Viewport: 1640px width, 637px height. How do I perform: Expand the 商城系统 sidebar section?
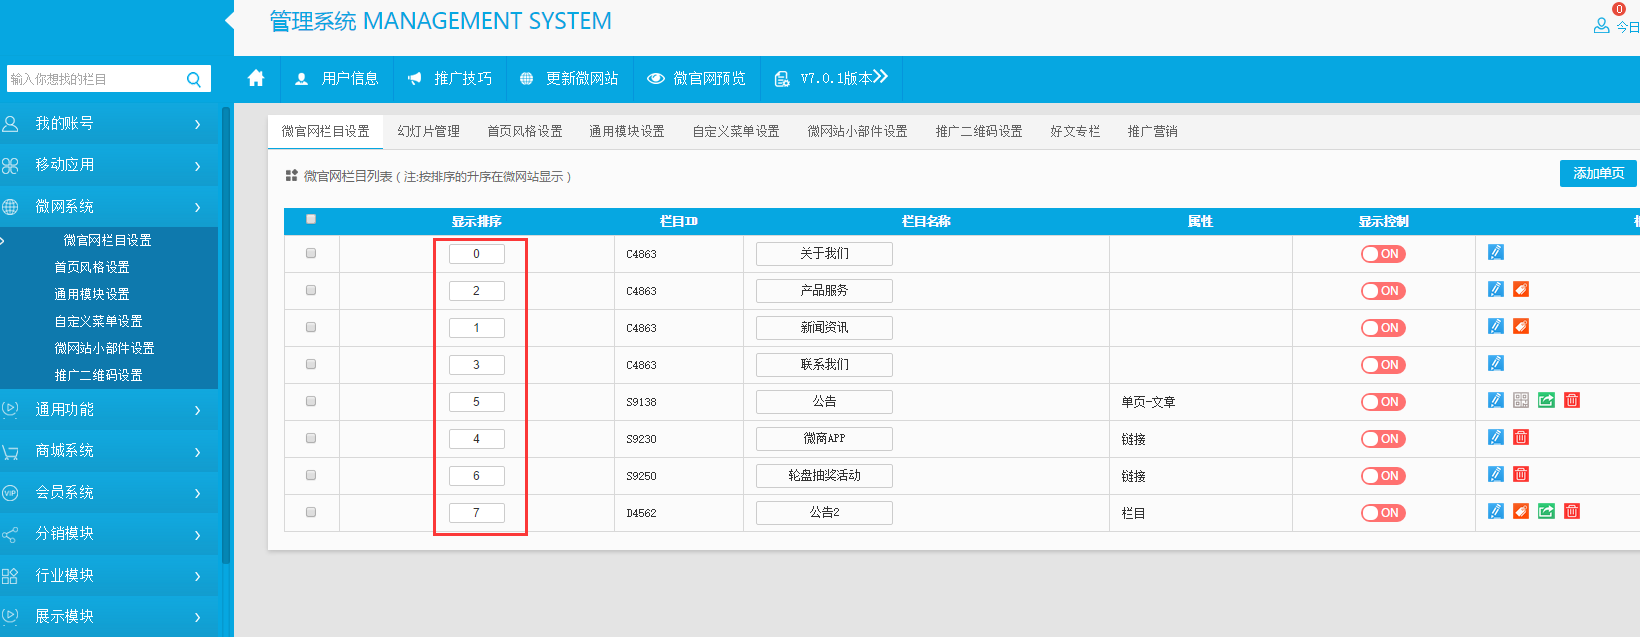[108, 451]
